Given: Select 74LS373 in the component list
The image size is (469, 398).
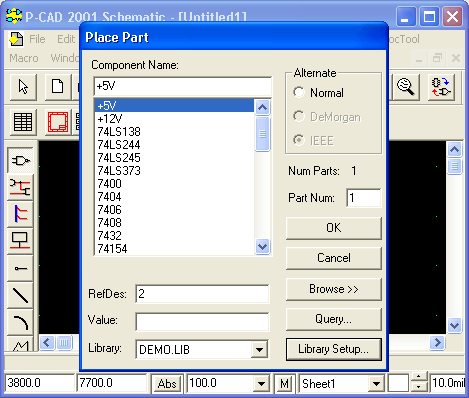Looking at the screenshot, I should coord(175,171).
